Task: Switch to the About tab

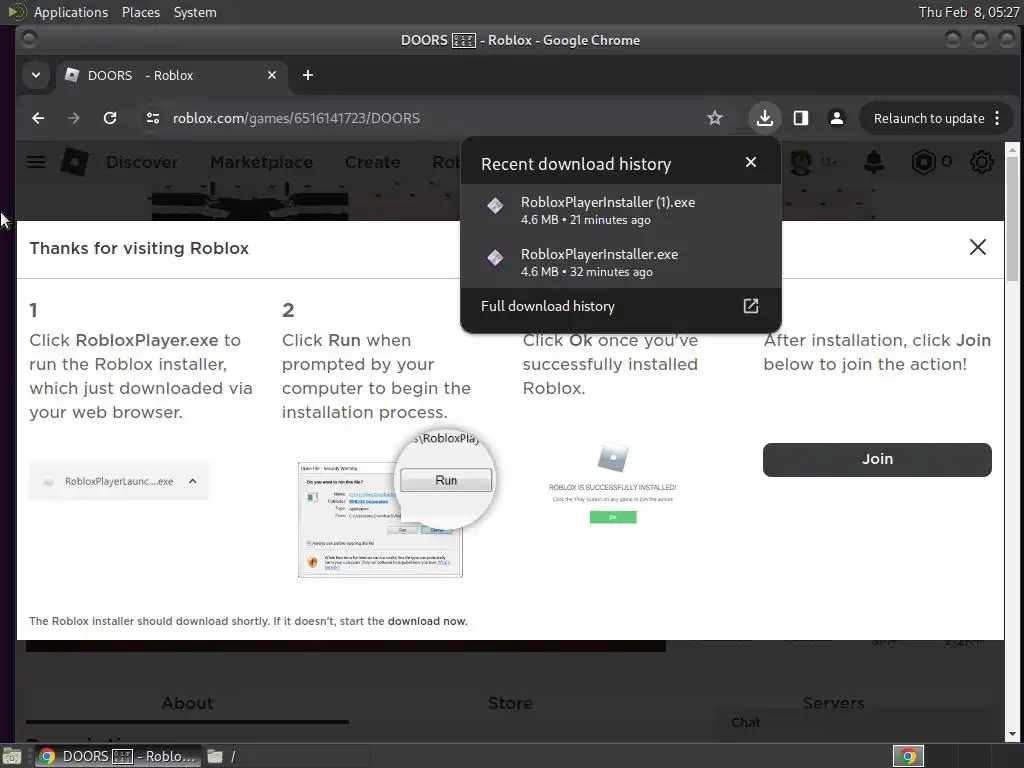Action: pos(187,703)
